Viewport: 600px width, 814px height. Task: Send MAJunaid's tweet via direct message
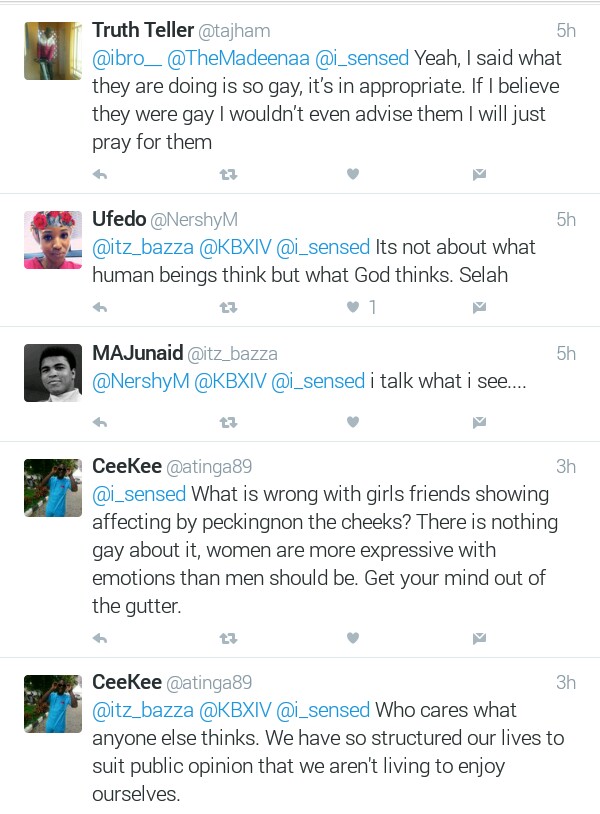(x=479, y=422)
